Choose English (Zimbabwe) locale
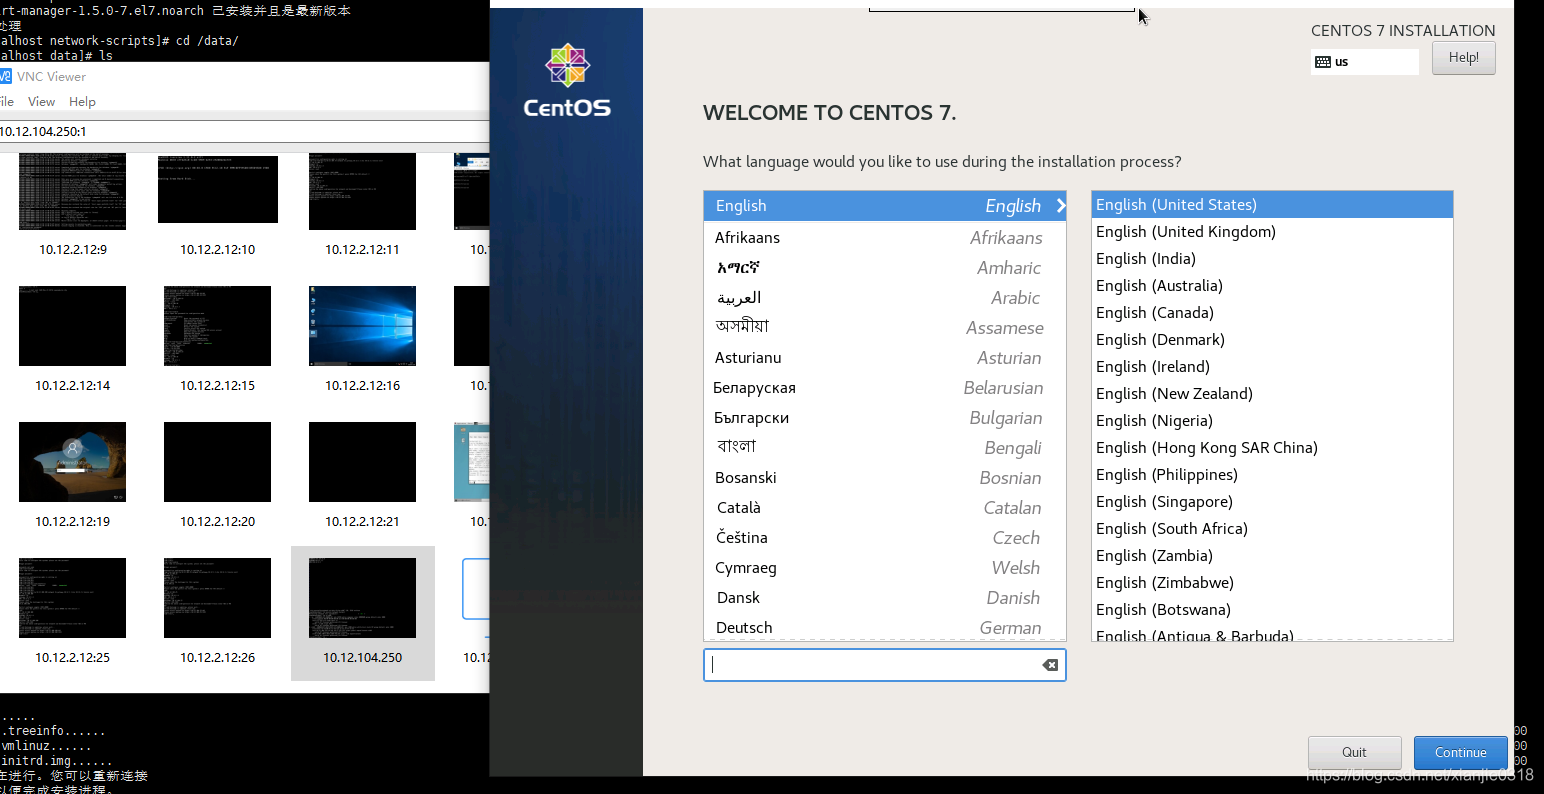1544x794 pixels. coord(1272,583)
